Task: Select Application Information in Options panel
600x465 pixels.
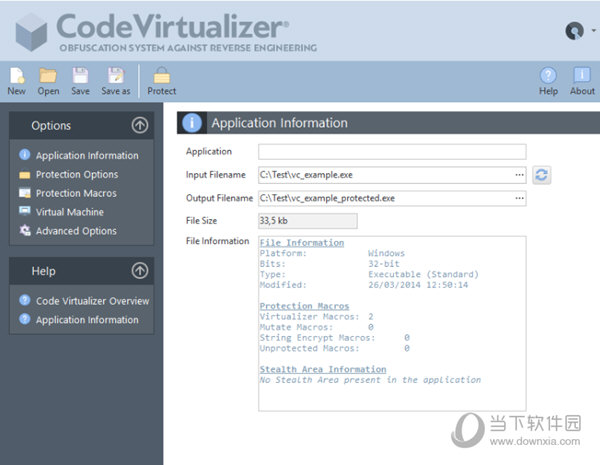Action: 87,155
